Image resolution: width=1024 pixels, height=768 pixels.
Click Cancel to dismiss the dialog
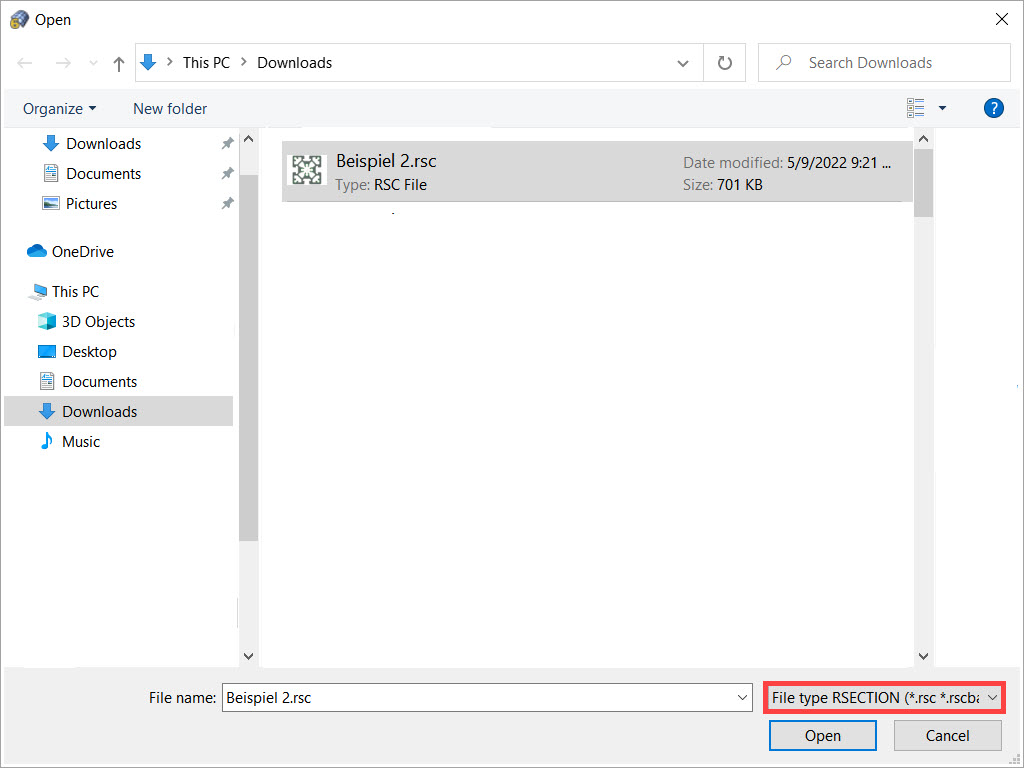tap(946, 735)
